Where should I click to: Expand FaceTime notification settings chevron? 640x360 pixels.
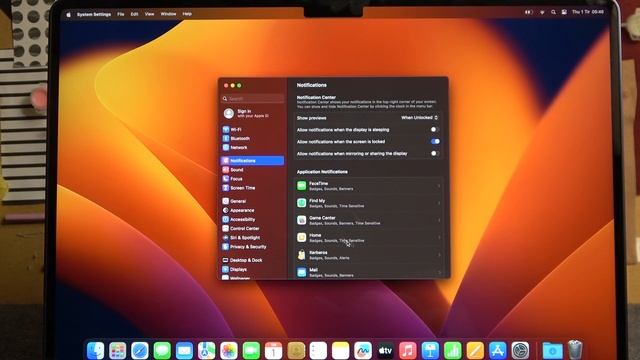439,186
